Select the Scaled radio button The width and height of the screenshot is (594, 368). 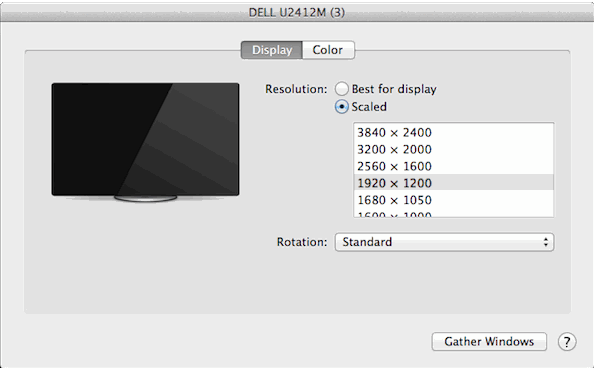pyautogui.click(x=341, y=107)
